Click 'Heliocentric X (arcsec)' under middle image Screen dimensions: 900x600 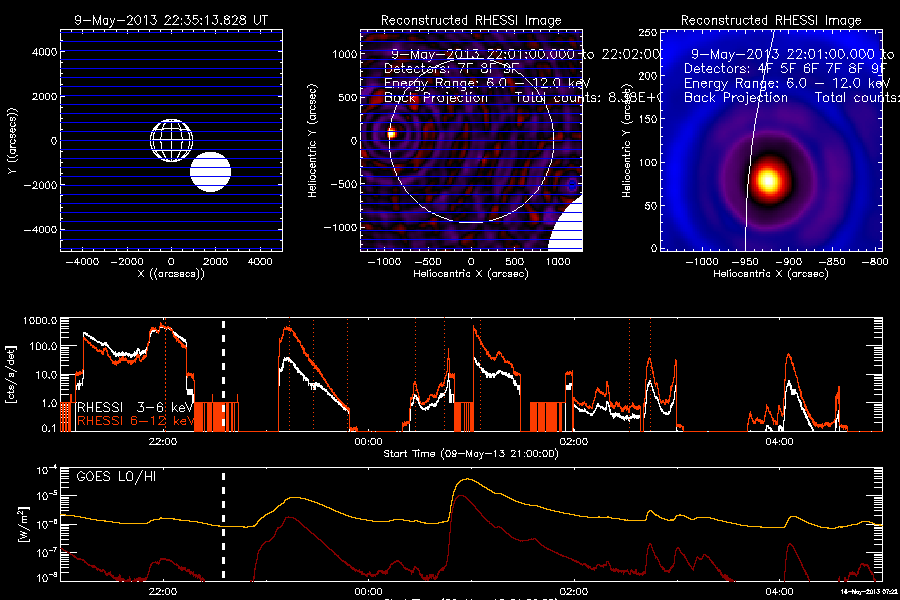click(x=471, y=273)
